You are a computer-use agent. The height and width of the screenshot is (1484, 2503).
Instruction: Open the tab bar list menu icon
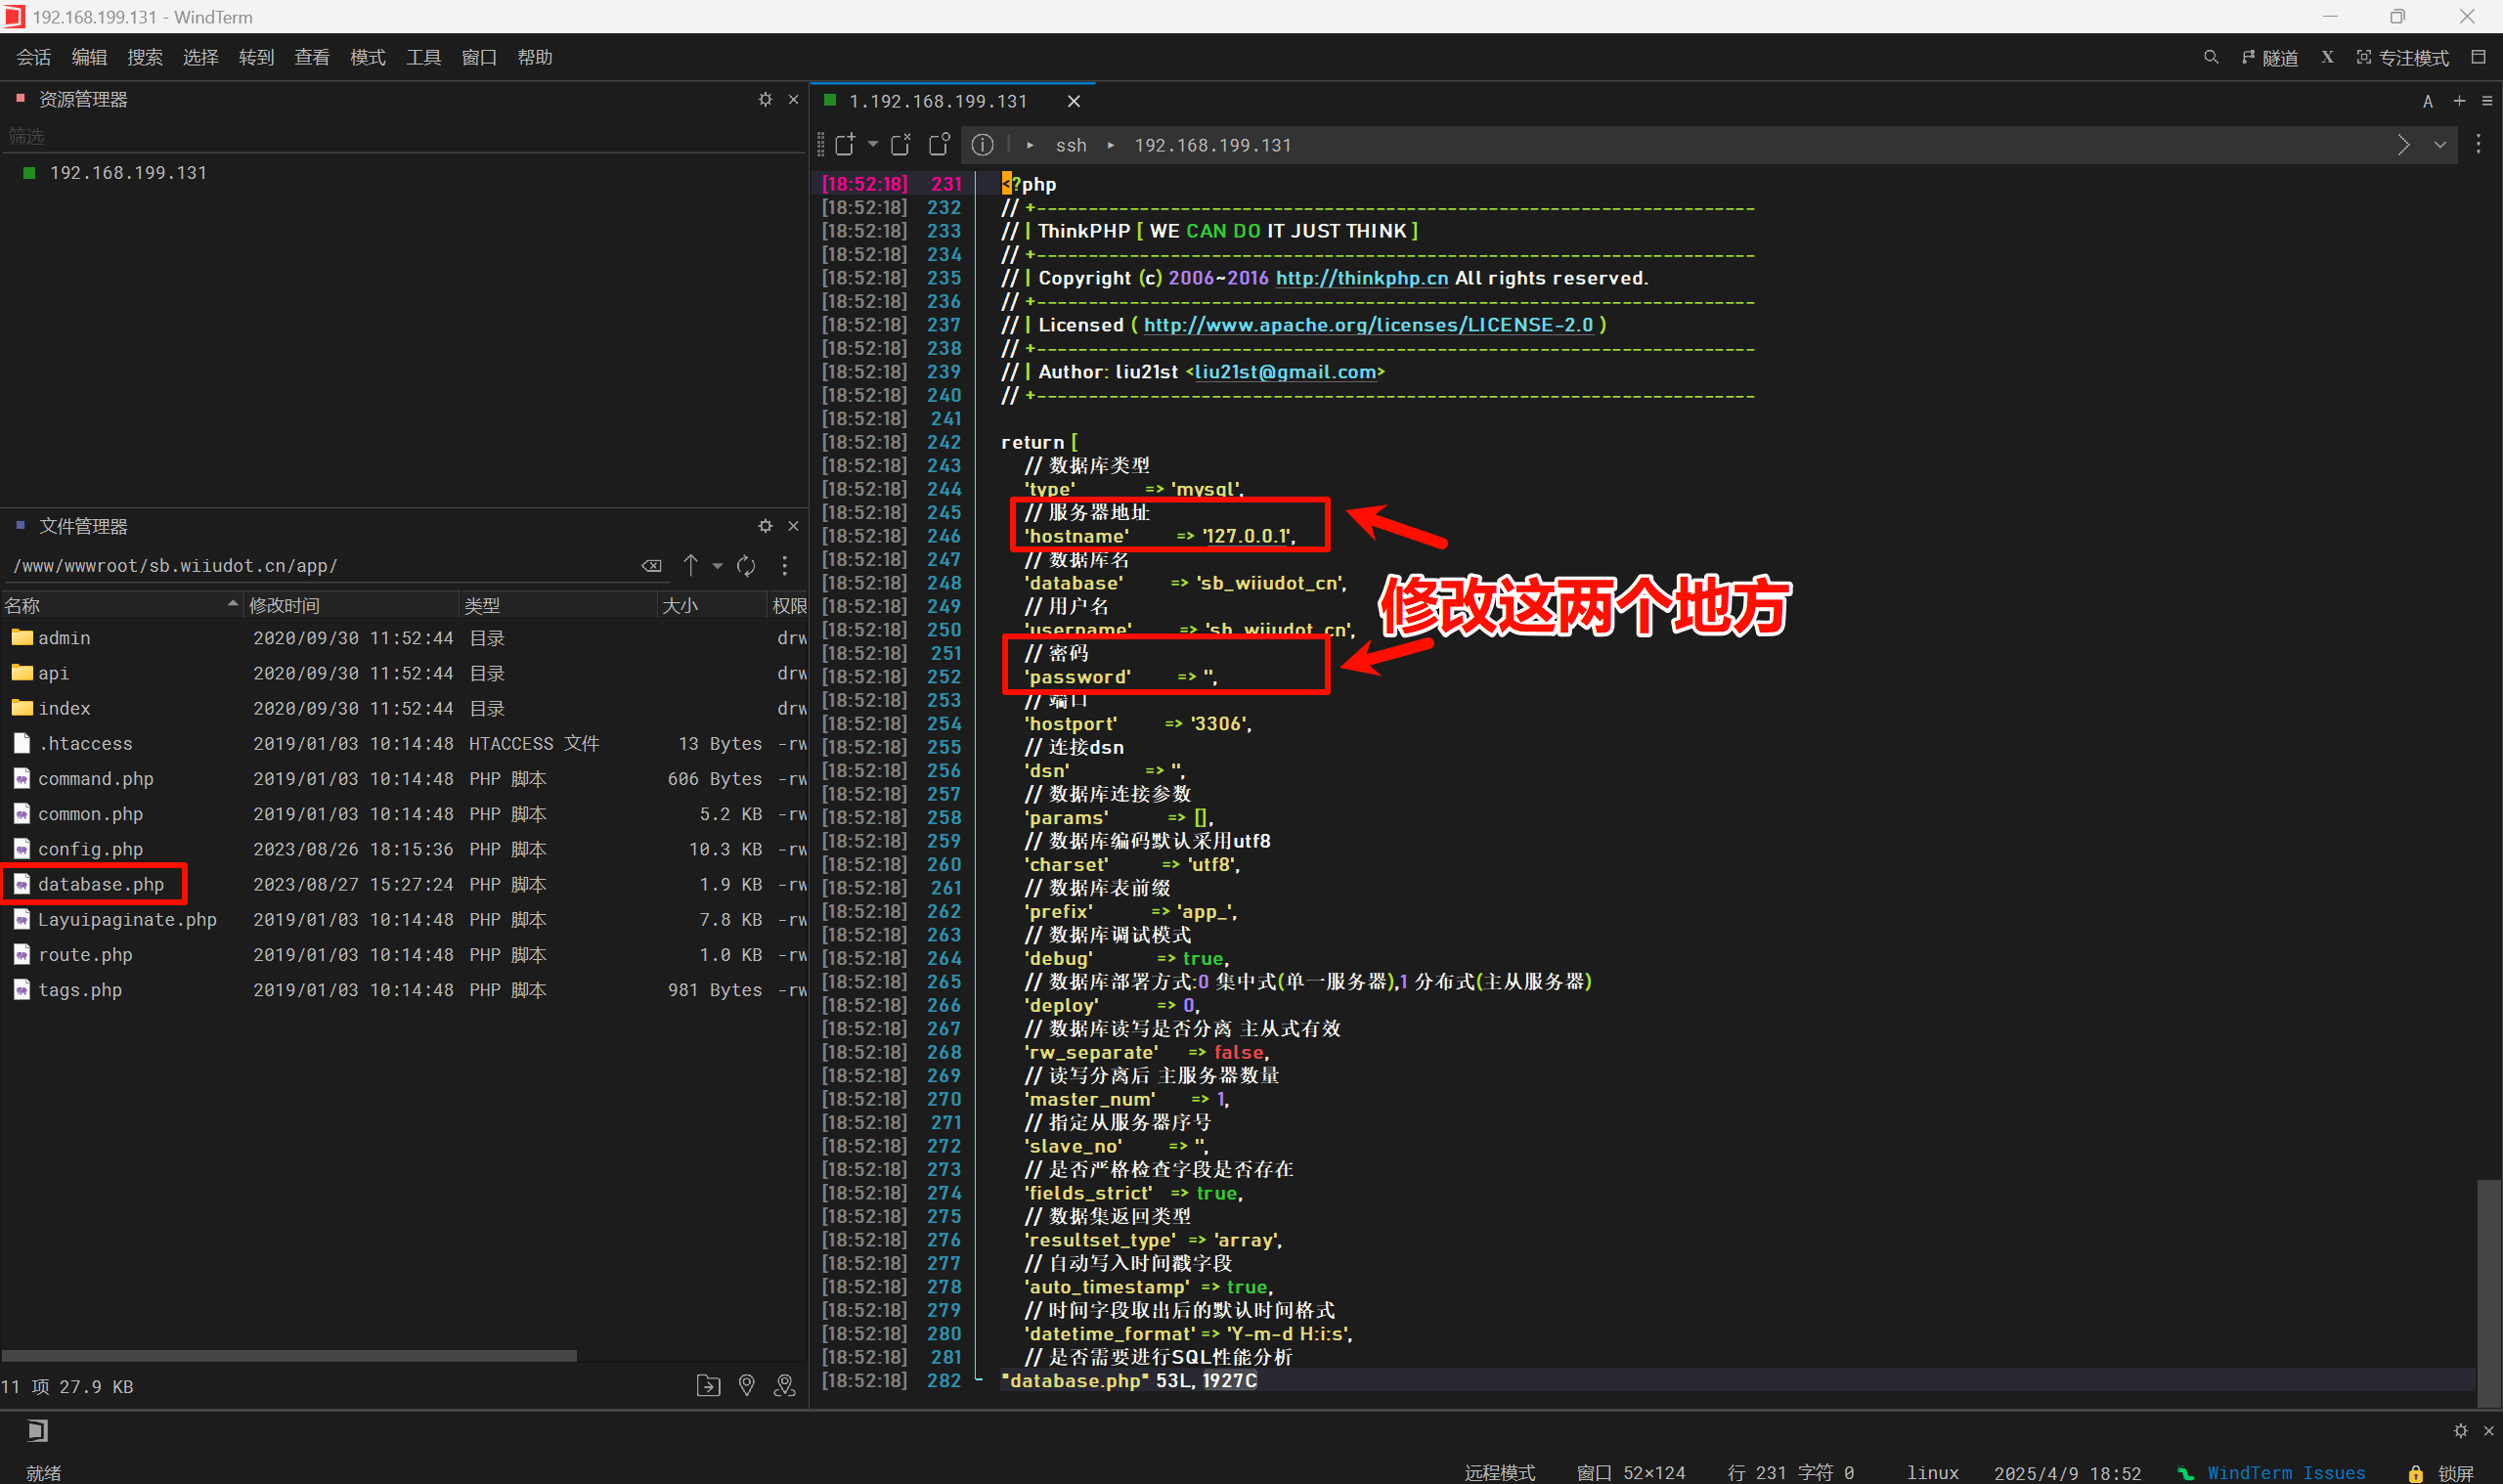2487,101
